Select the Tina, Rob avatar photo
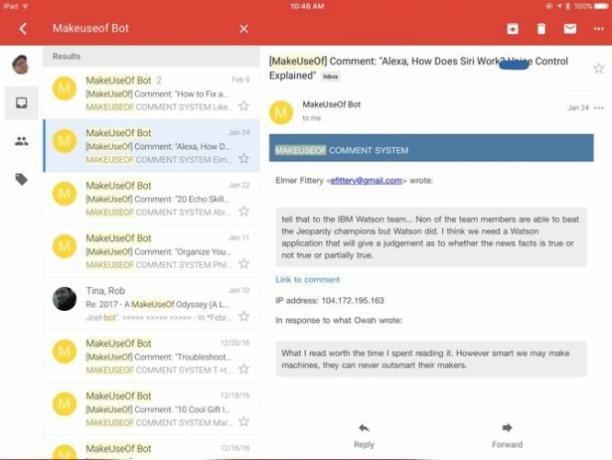Viewport: 612px width, 460px height. (64, 299)
